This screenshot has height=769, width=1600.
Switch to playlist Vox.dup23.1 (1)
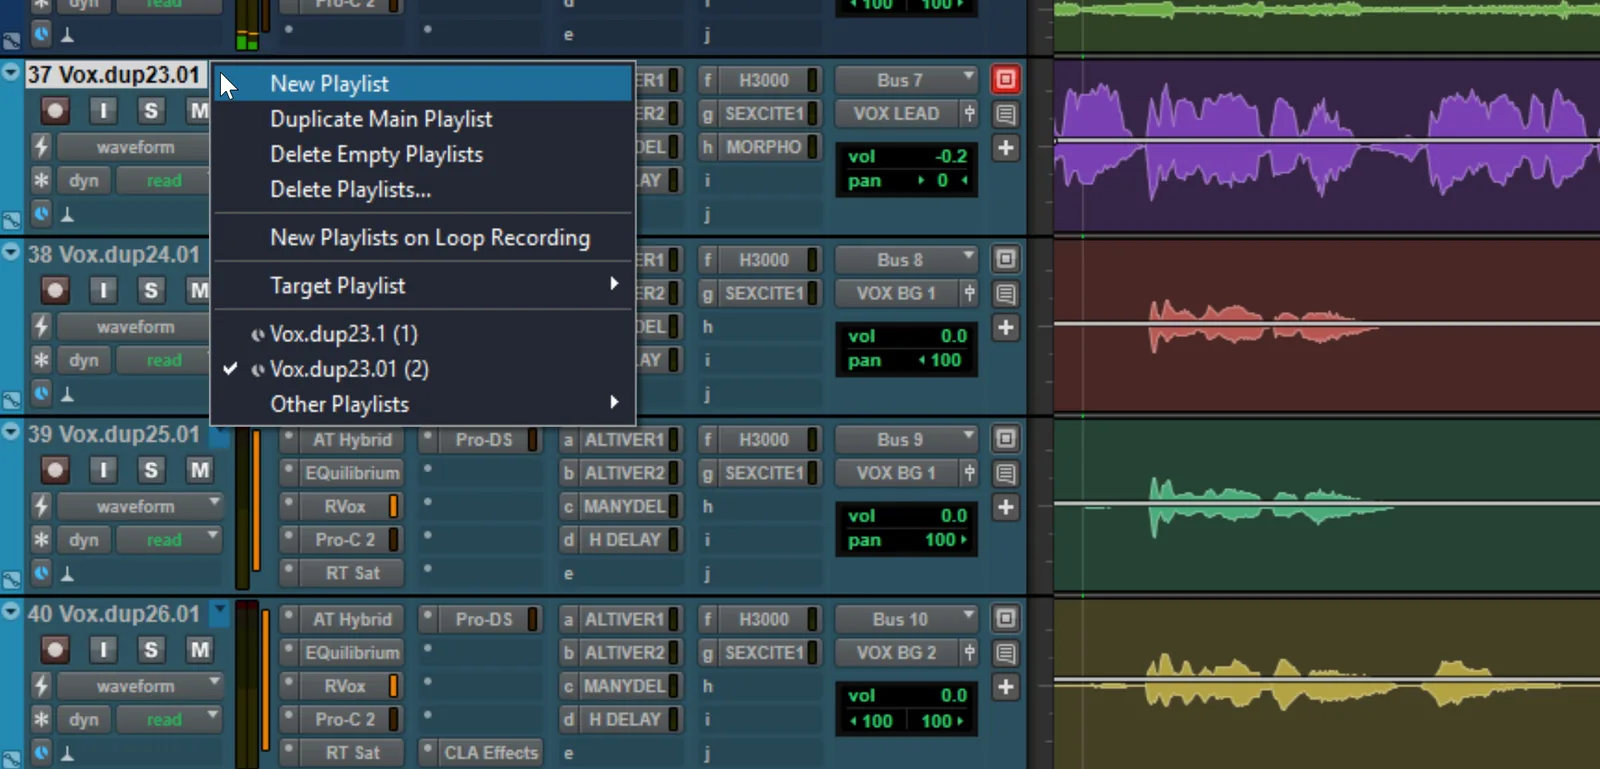tap(424, 334)
